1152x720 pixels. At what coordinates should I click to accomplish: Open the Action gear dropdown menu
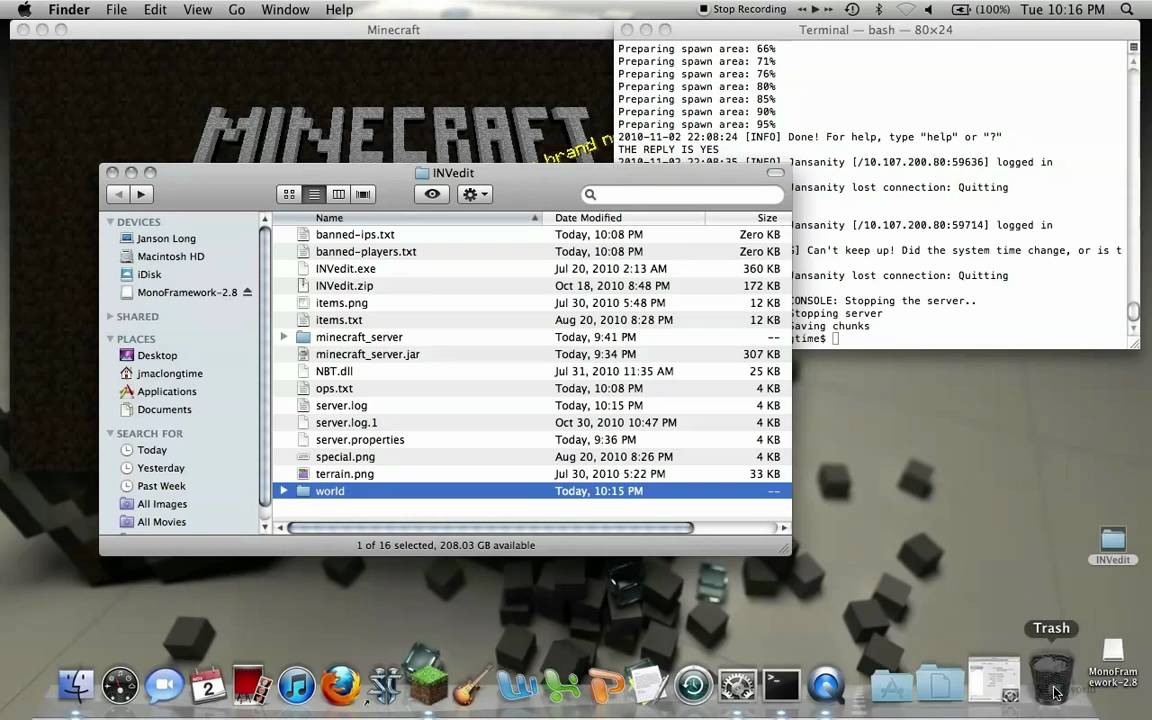click(475, 195)
